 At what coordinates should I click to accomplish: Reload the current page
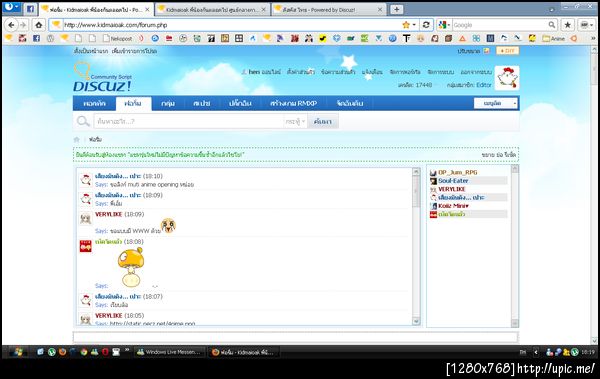pos(426,25)
